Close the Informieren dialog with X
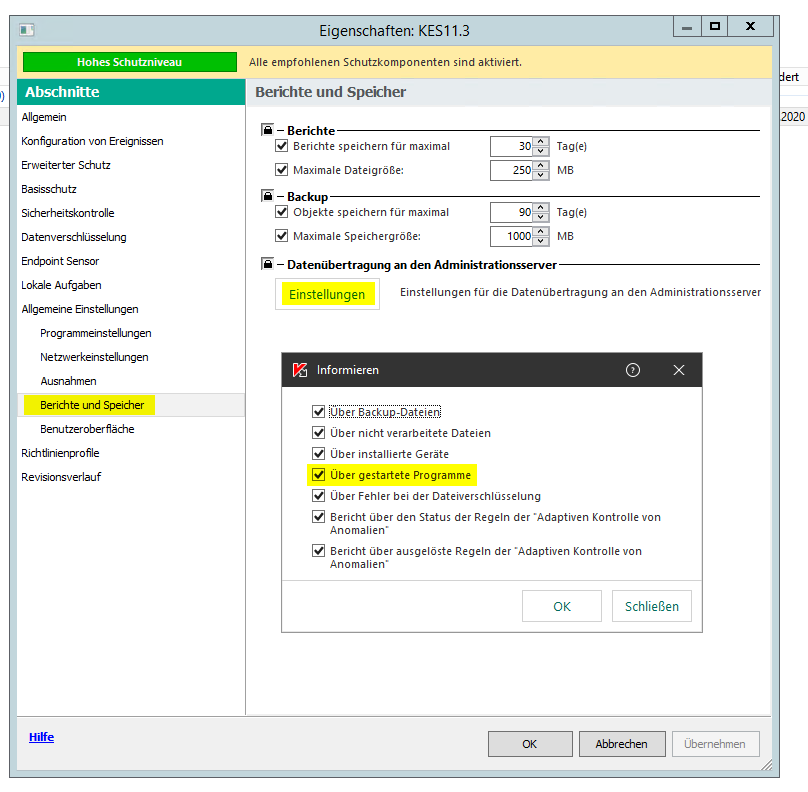This screenshot has width=808, height=792. 679,370
